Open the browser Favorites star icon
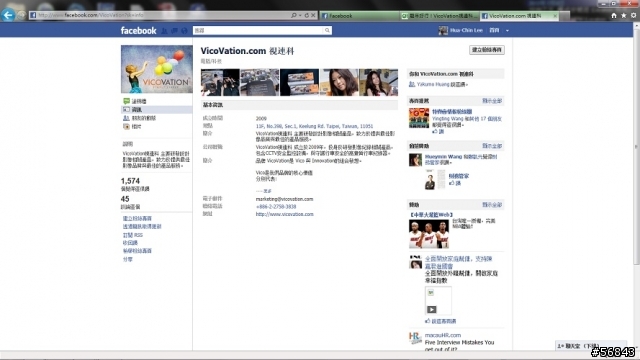640x360 pixels. 623,16
